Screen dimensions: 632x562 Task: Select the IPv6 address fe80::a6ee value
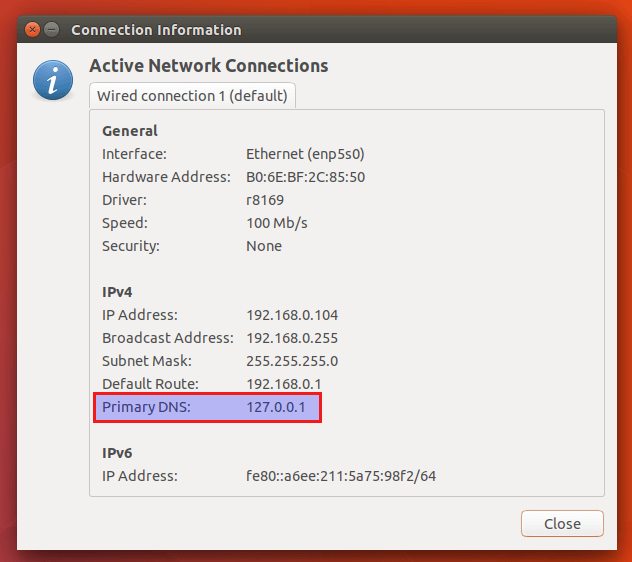pos(341,476)
